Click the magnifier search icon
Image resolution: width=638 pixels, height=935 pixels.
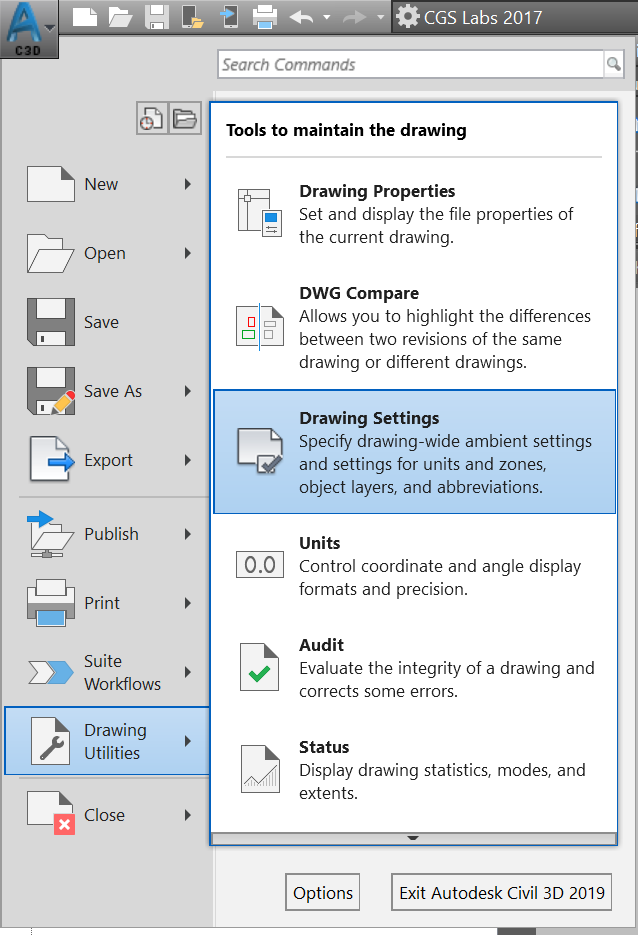(614, 64)
